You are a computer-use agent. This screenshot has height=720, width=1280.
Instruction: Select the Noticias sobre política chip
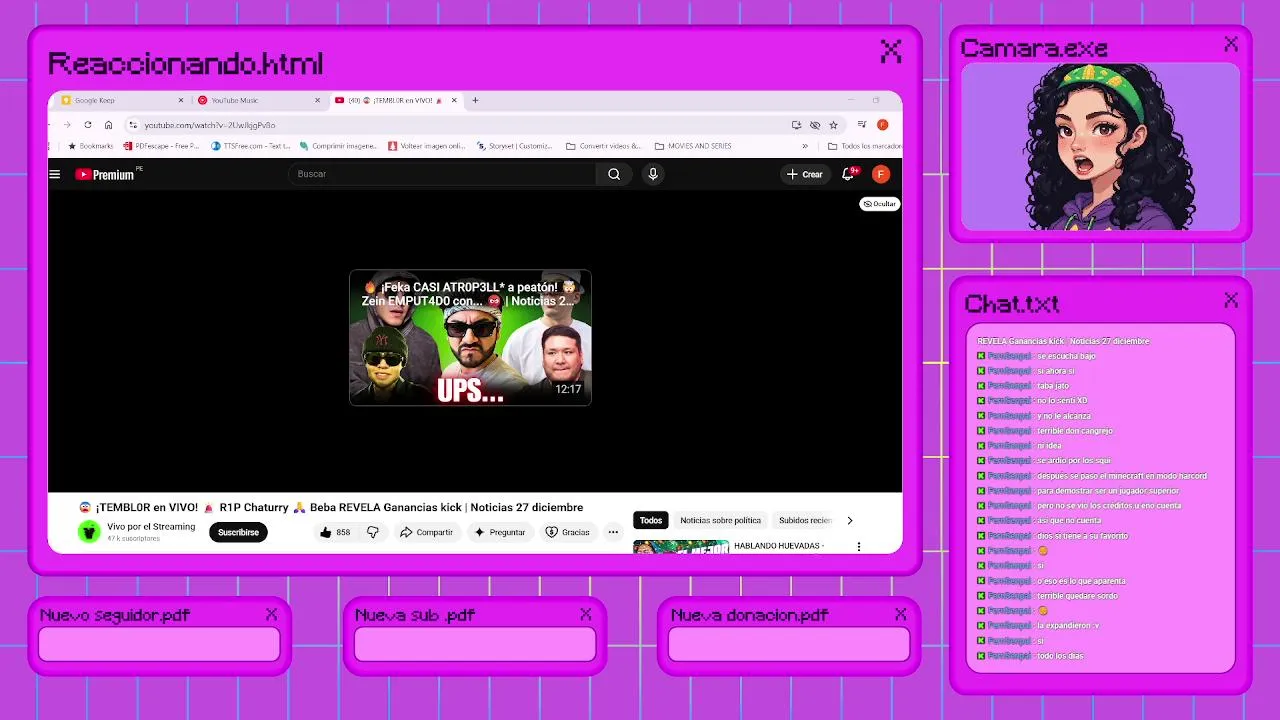click(x=721, y=520)
